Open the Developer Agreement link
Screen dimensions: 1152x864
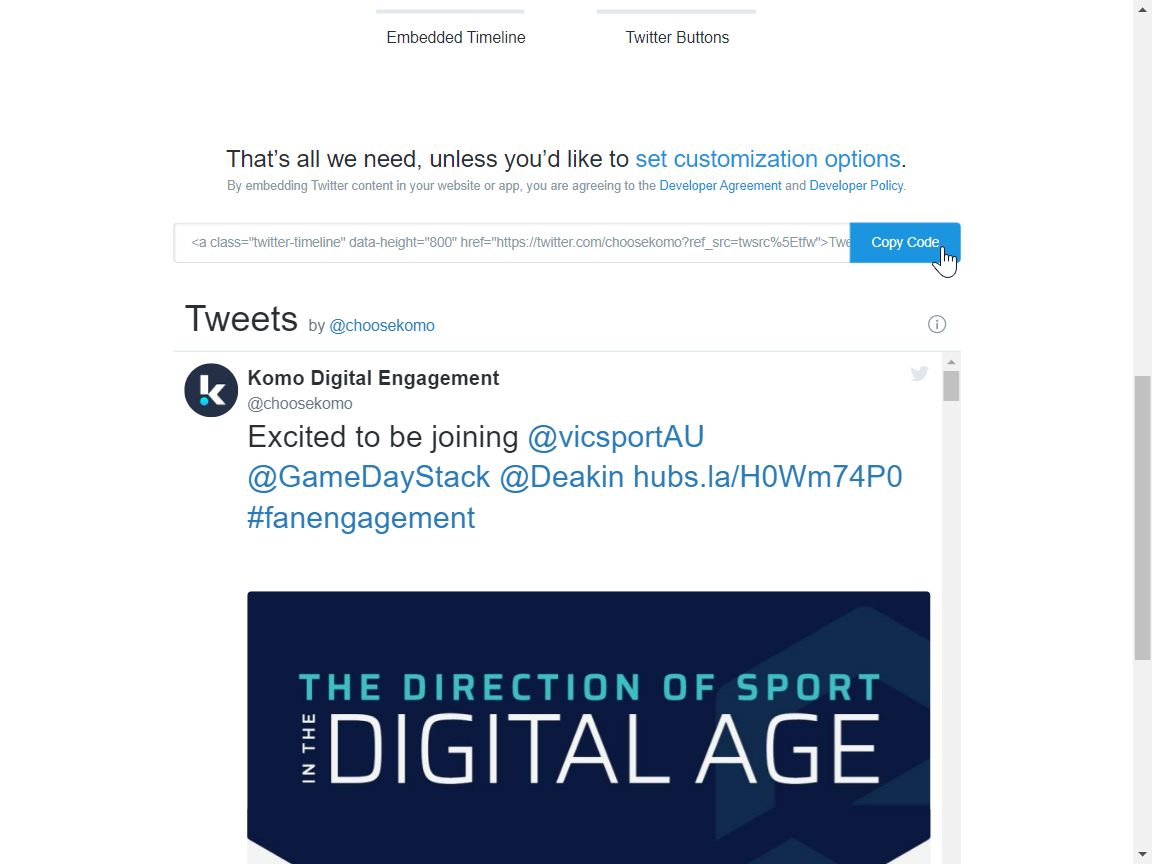(x=720, y=186)
